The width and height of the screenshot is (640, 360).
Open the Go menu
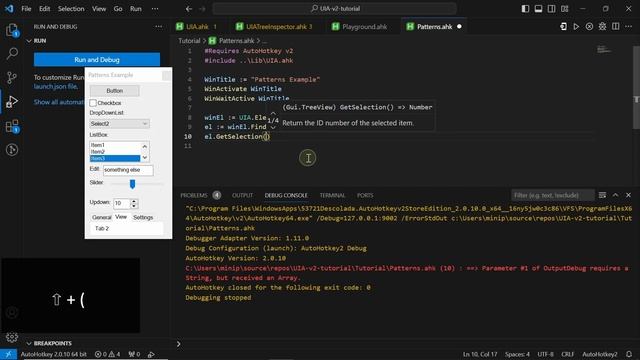[118, 9]
